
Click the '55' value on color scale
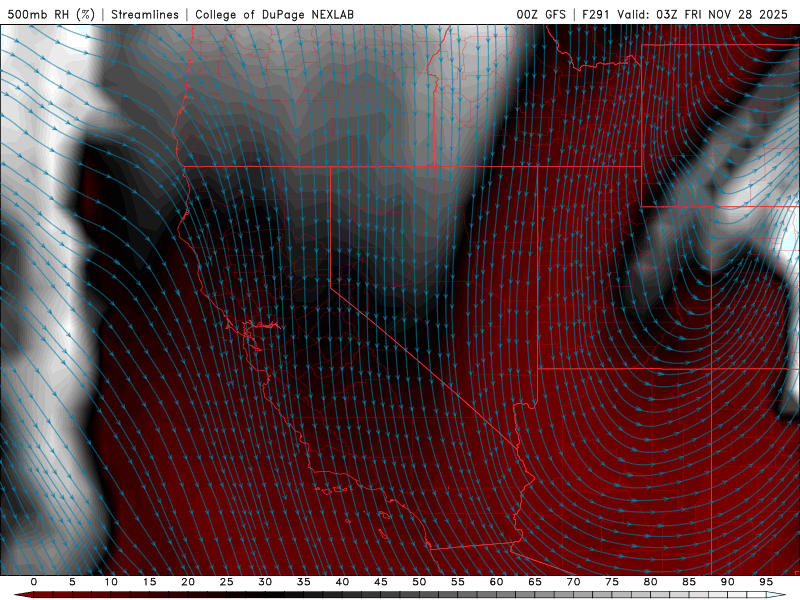[458, 582]
